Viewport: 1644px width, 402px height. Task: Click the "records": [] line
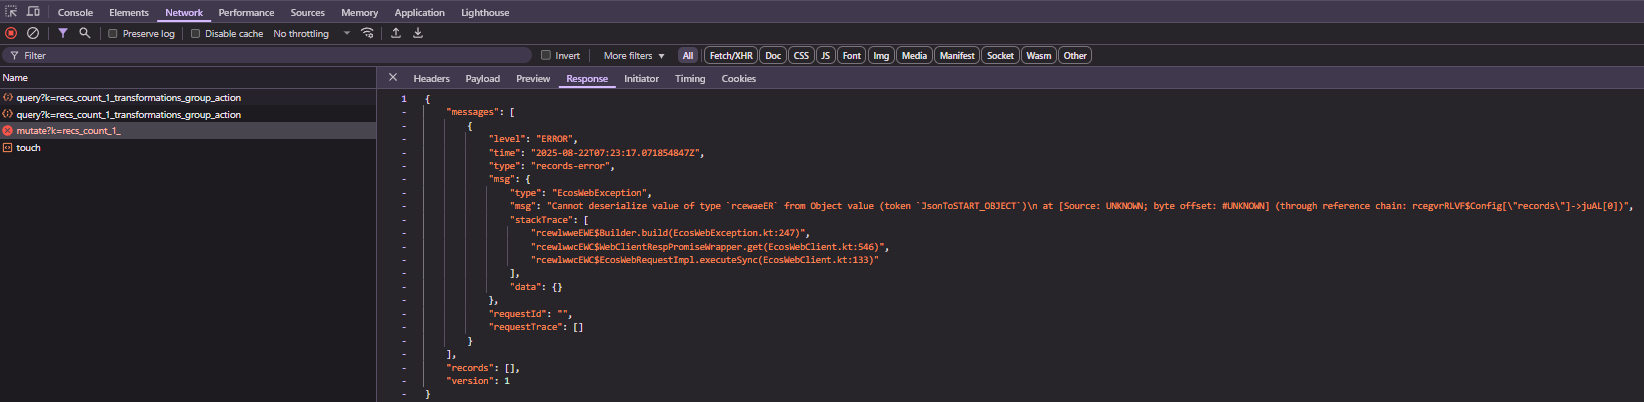coord(483,368)
